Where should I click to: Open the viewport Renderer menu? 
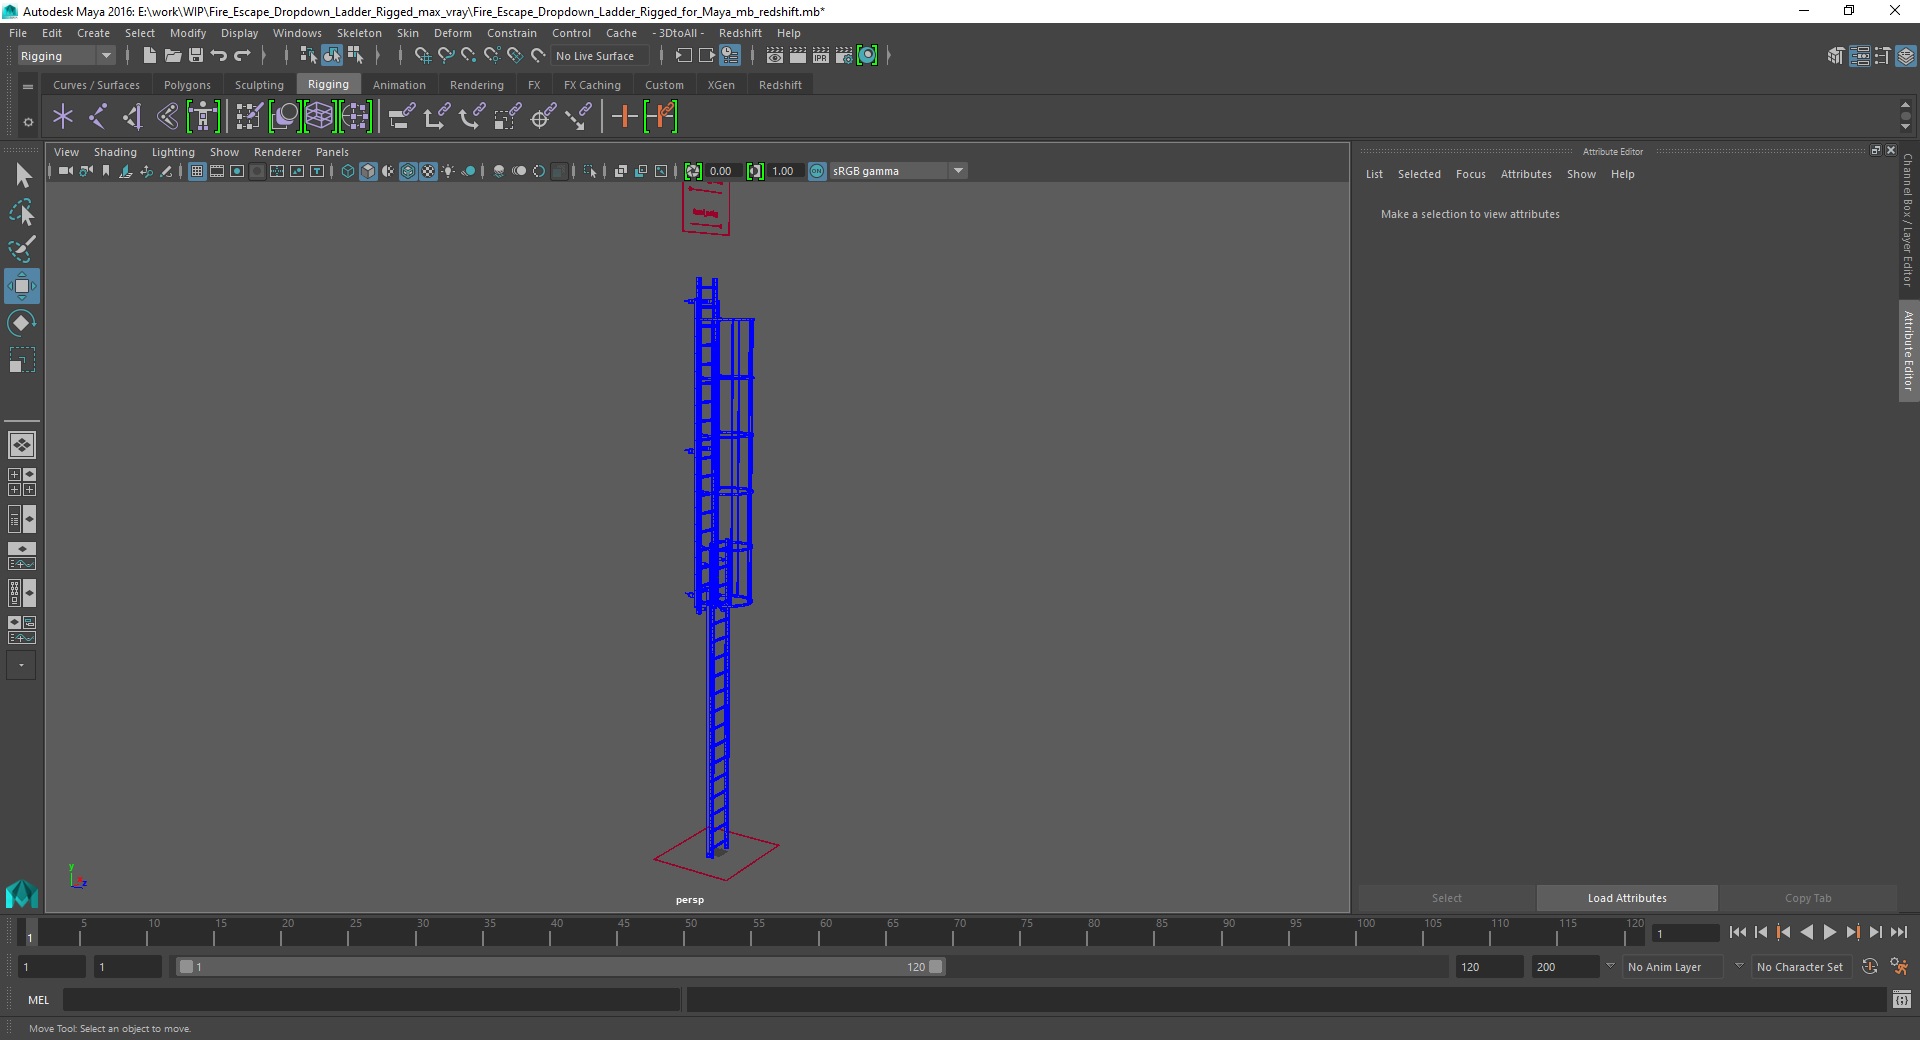tap(277, 152)
